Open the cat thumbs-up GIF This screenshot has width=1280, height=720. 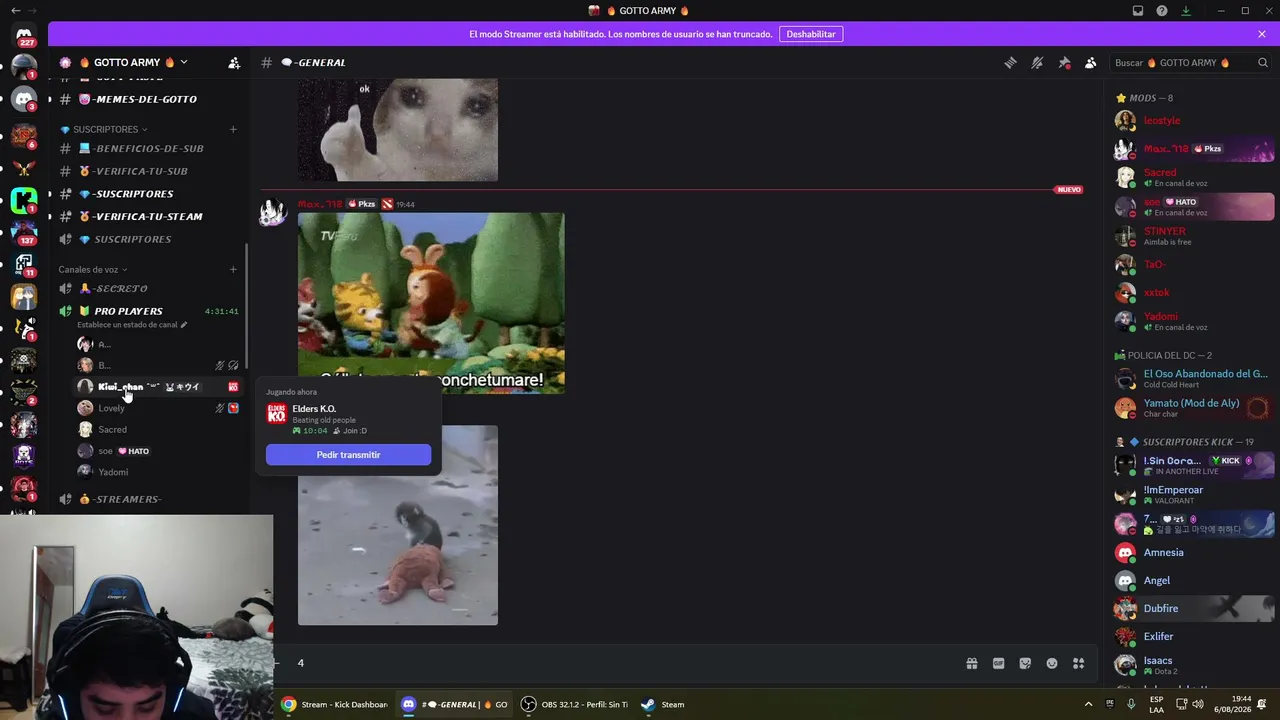pyautogui.click(x=398, y=130)
